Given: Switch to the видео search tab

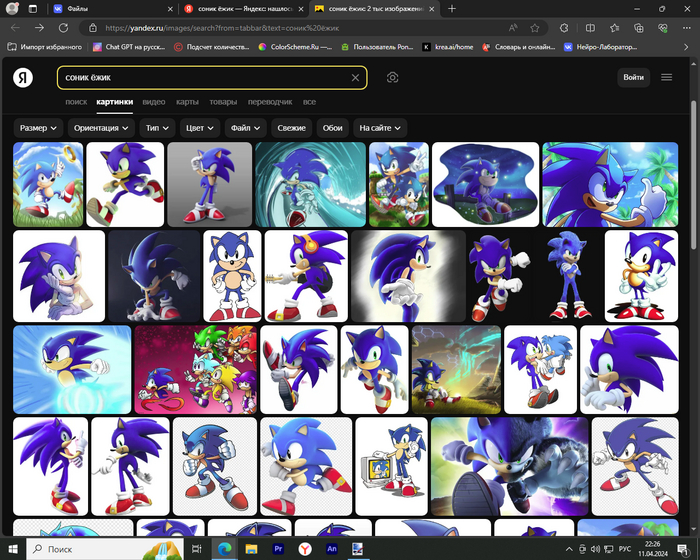Looking at the screenshot, I should tap(154, 102).
